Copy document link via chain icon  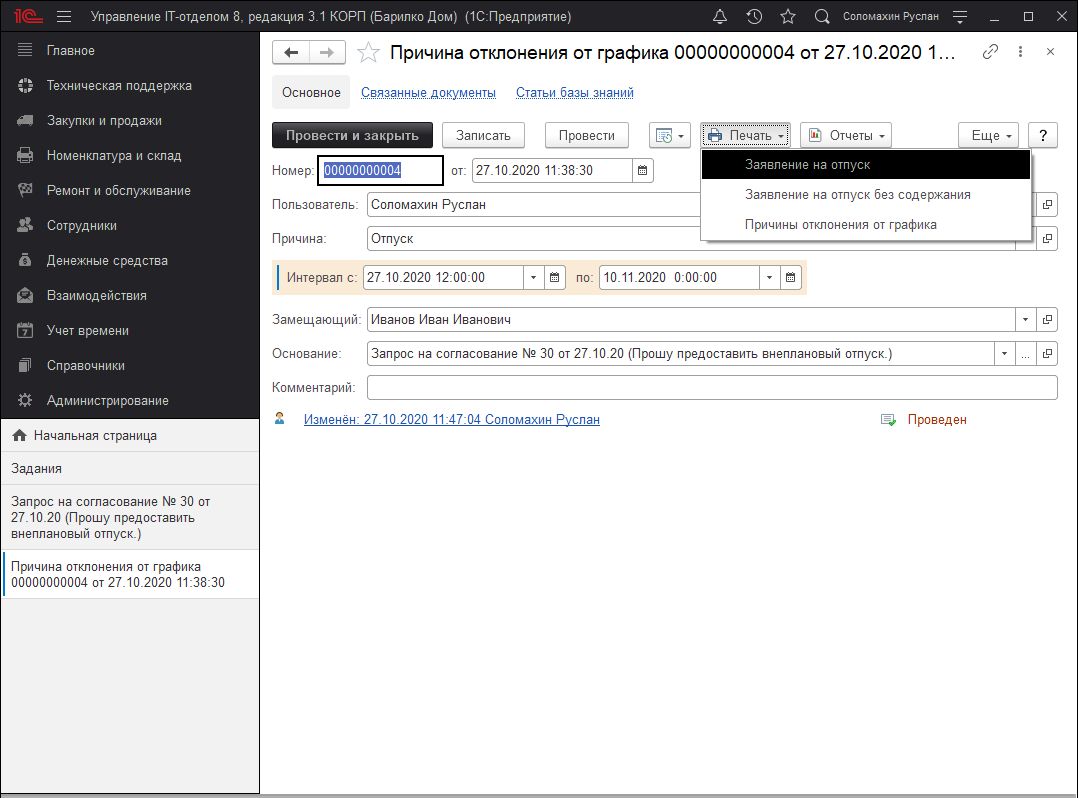990,52
